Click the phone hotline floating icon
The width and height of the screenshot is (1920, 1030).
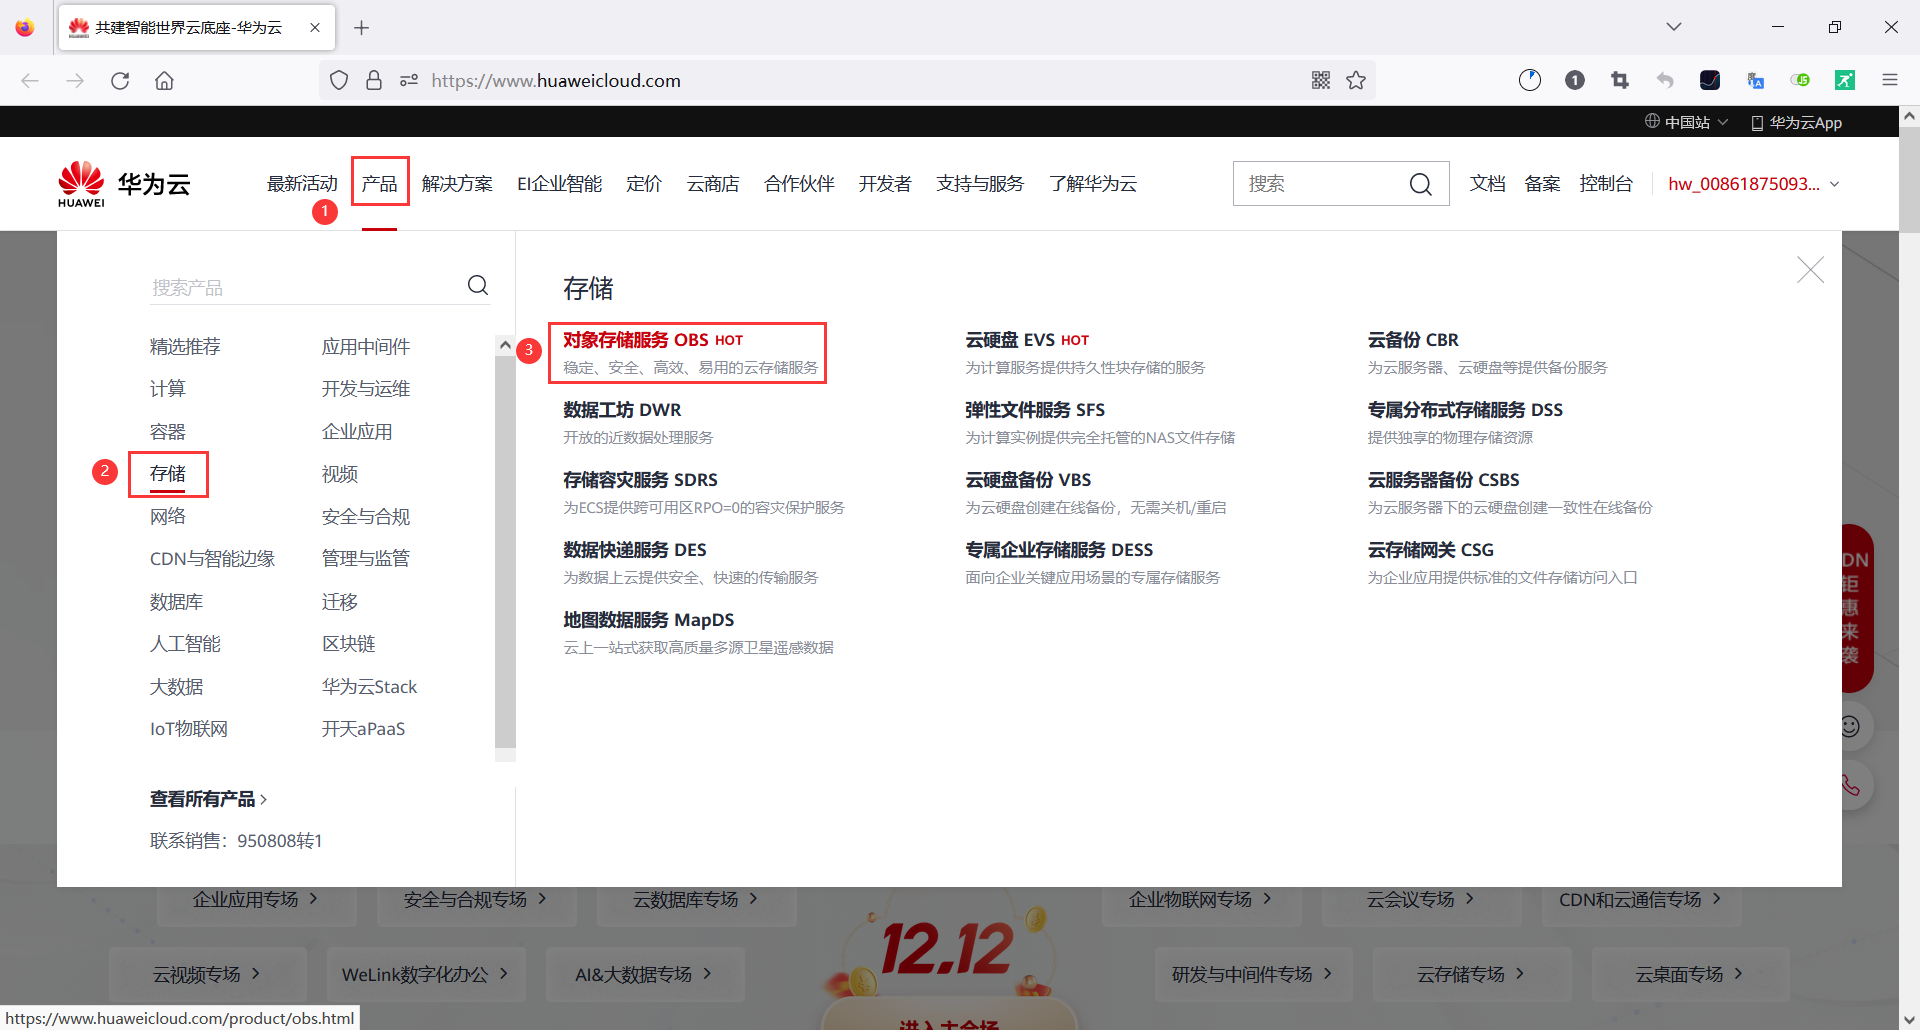click(1850, 786)
